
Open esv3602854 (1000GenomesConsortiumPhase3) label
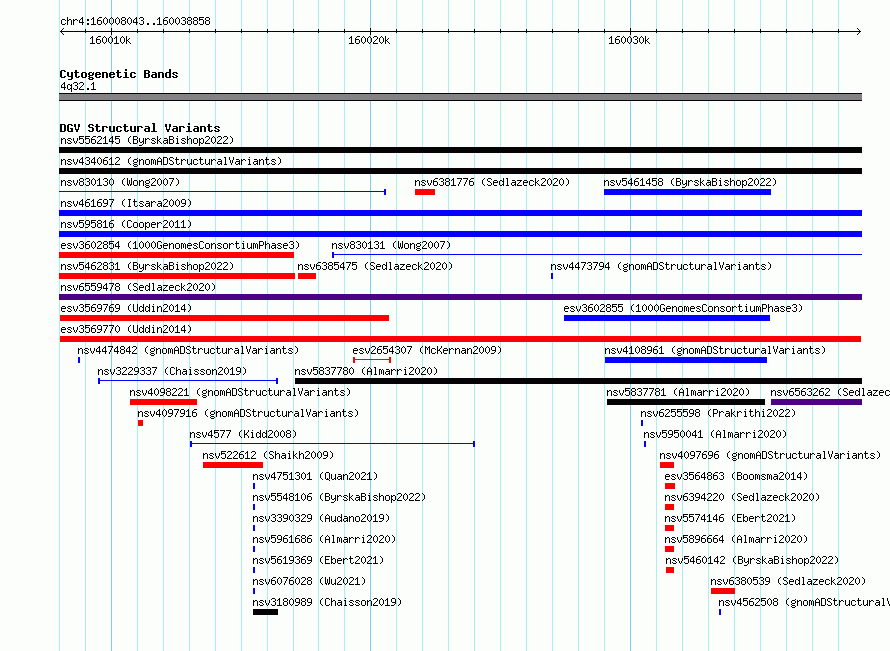click(x=180, y=245)
